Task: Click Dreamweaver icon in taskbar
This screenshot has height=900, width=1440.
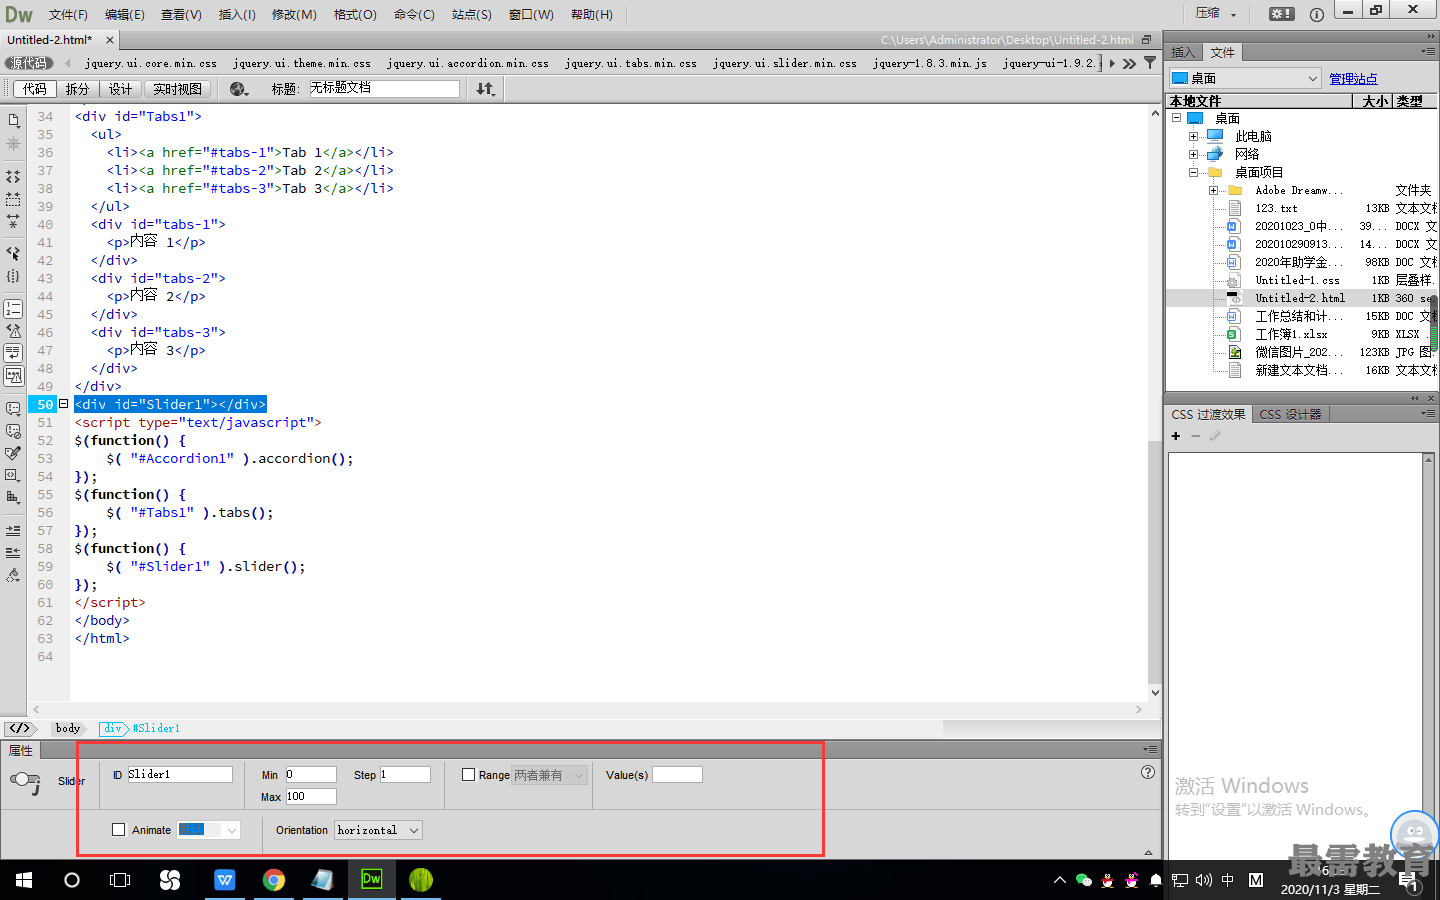Action: [371, 880]
